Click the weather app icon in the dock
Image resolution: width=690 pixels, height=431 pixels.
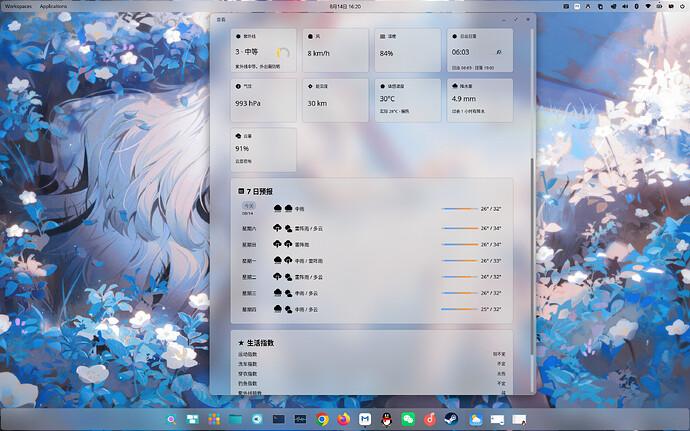475,420
